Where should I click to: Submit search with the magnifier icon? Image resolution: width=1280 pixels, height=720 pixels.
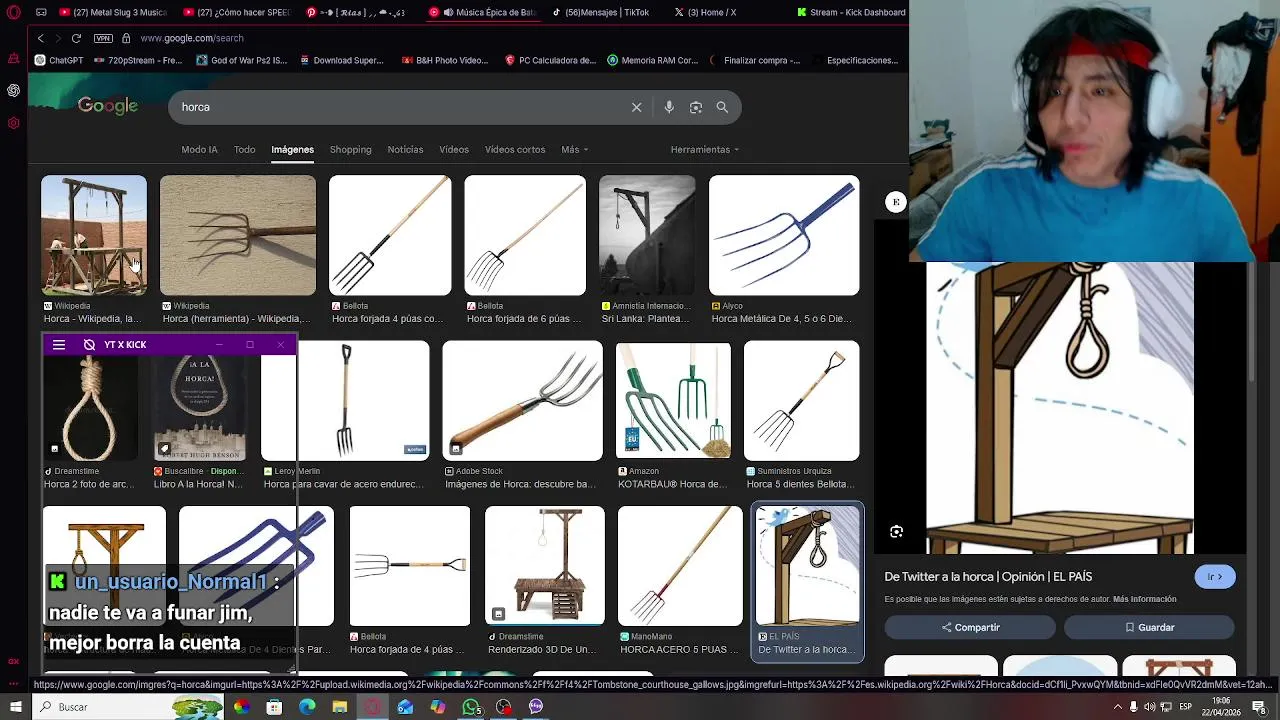pos(722,107)
